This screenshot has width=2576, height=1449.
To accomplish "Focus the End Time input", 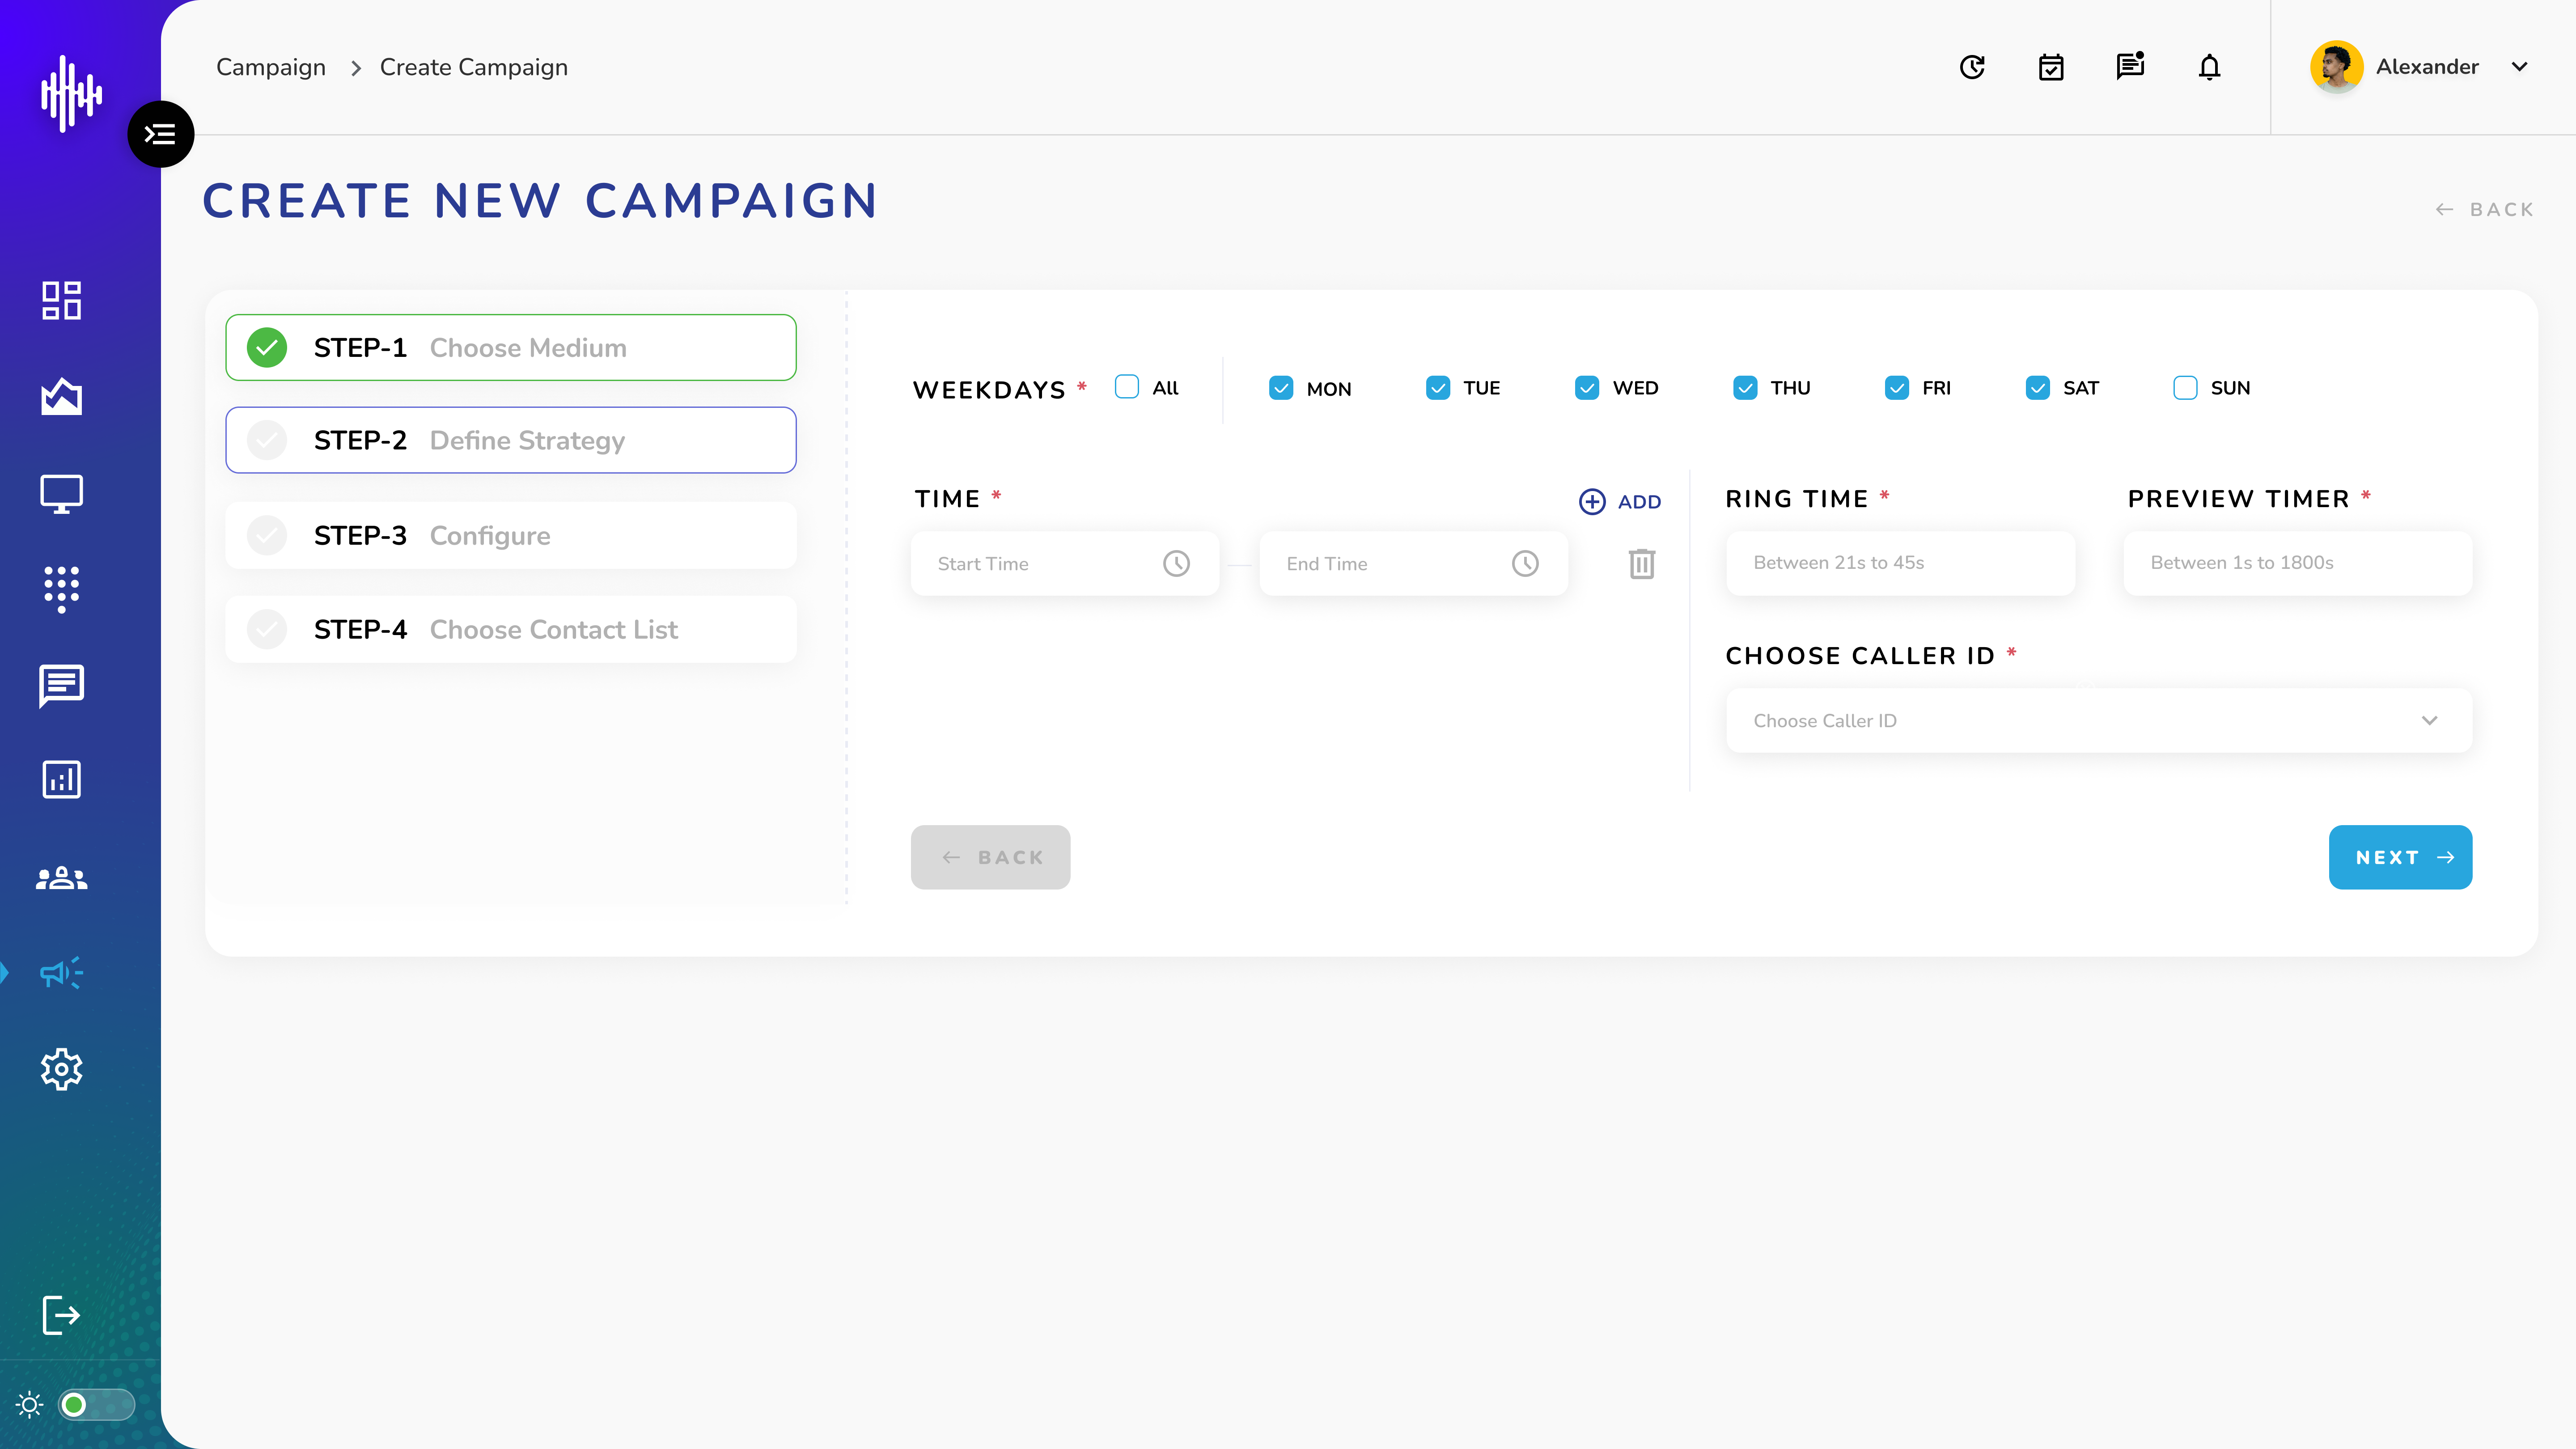I will (1414, 564).
